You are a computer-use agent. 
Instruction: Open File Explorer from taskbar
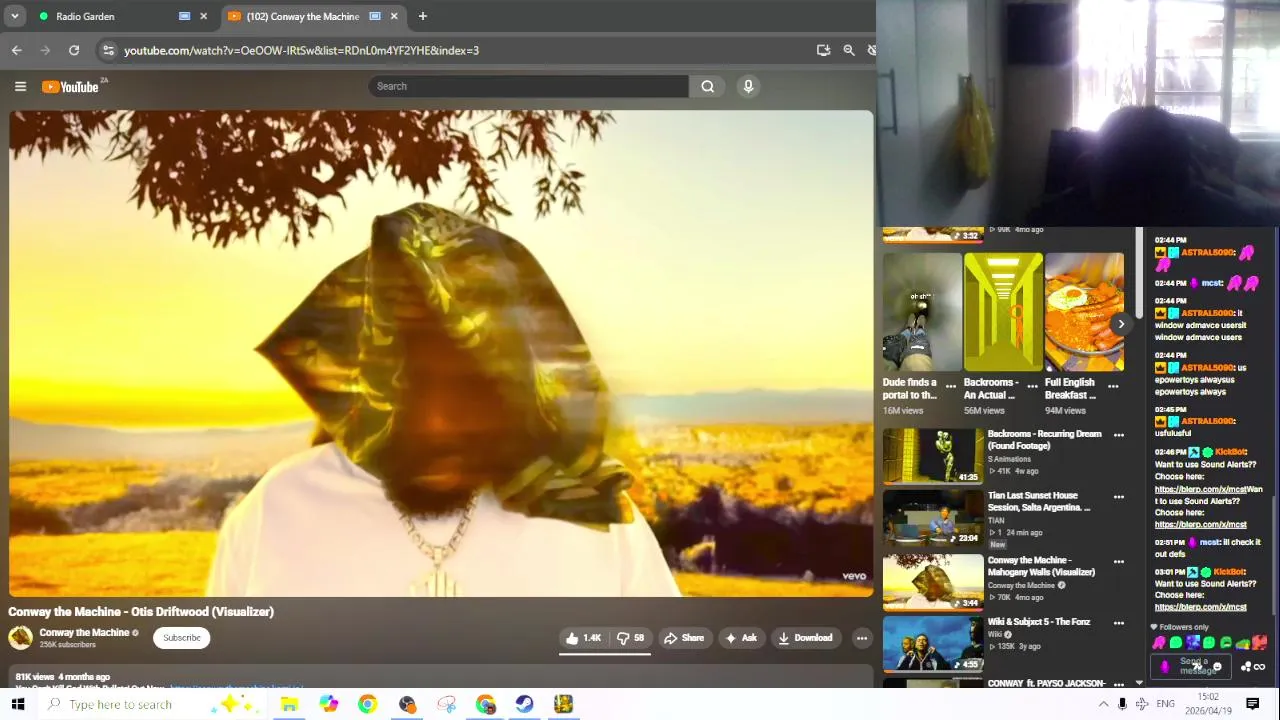pos(289,704)
